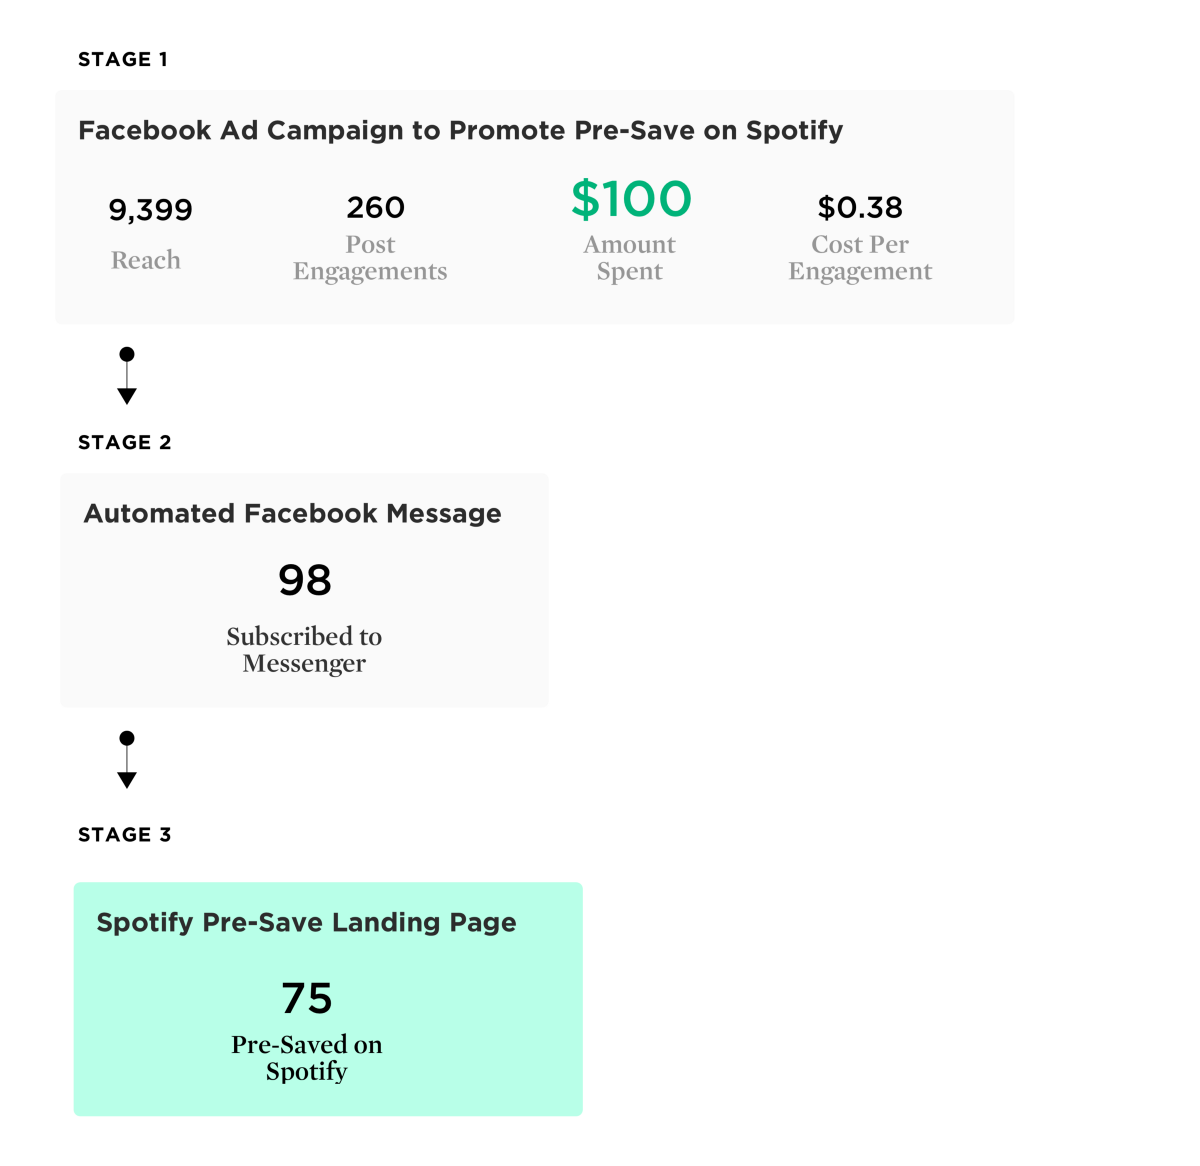The height and width of the screenshot is (1166, 1200).
Task: Click the STAGE 3 heading
Action: pos(125,835)
